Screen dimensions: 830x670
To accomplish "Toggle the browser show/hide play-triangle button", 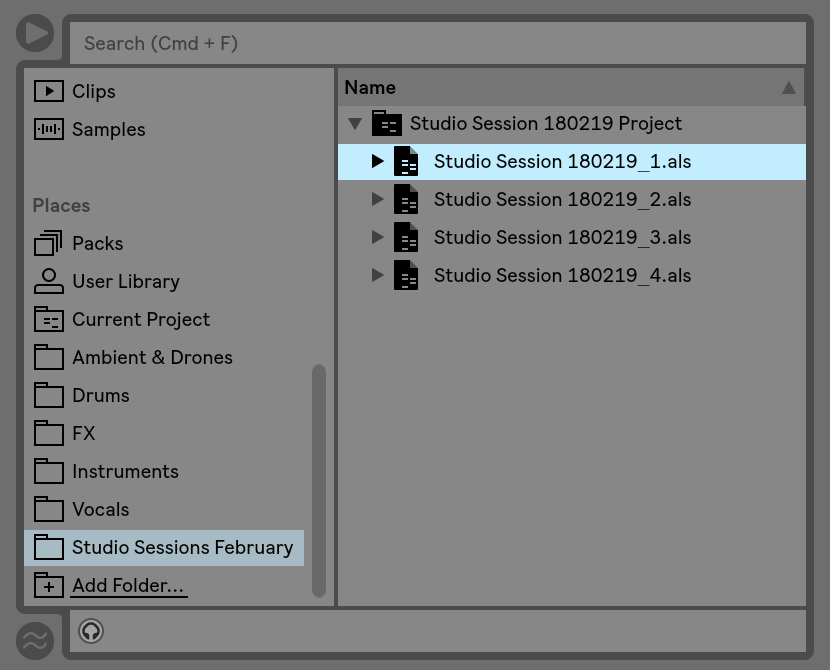I will click(x=35, y=33).
